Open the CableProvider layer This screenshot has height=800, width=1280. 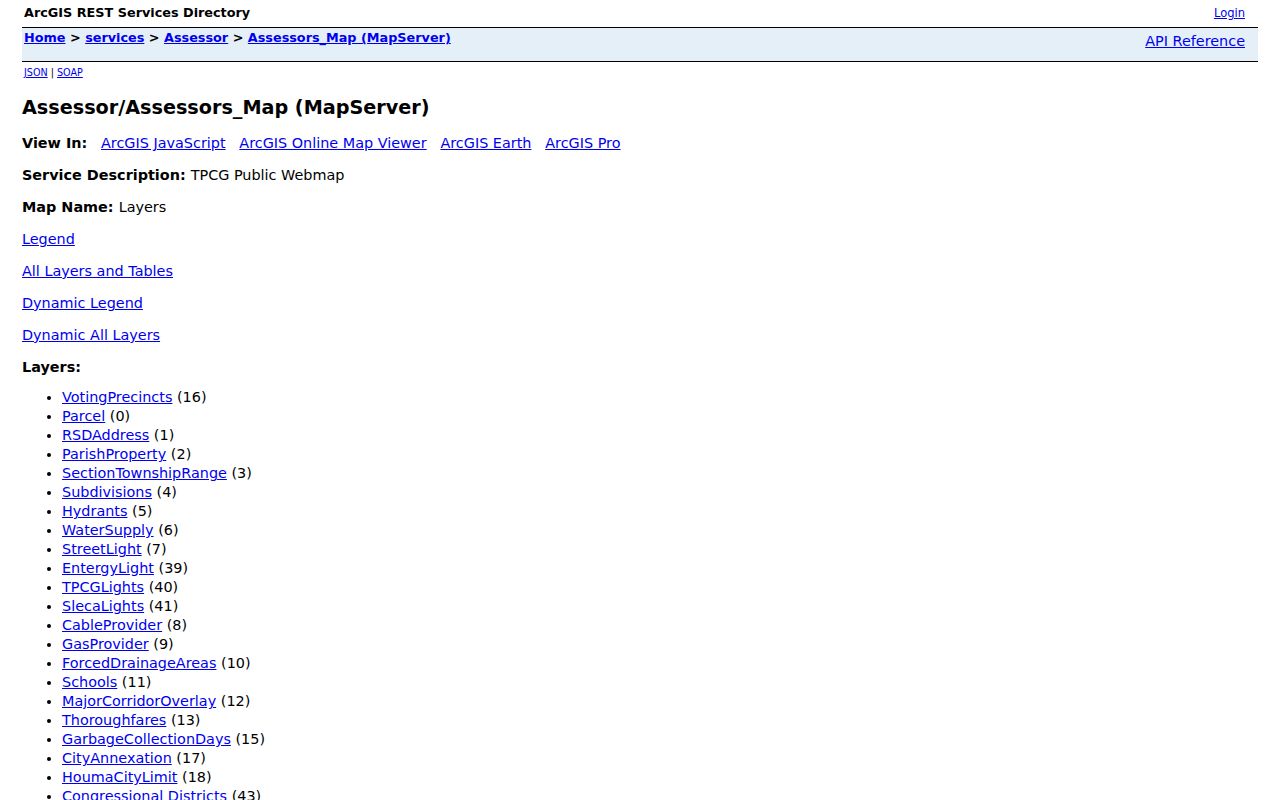click(x=112, y=625)
